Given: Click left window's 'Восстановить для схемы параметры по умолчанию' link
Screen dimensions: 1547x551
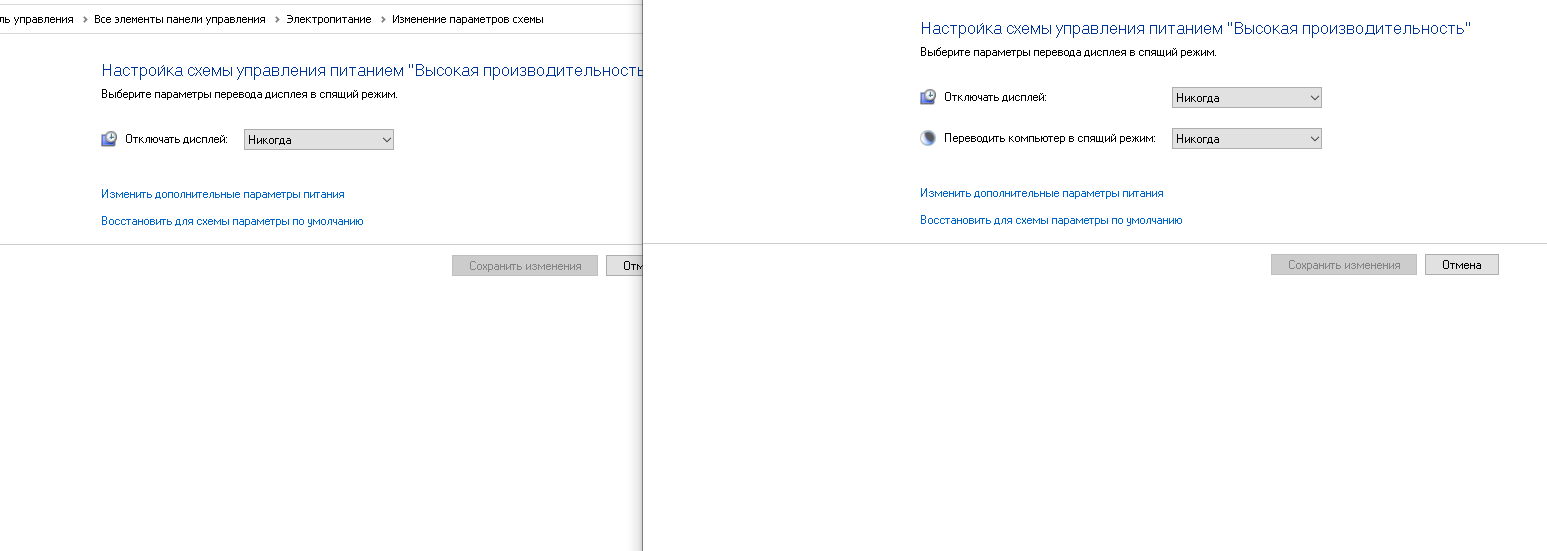Looking at the screenshot, I should pyautogui.click(x=232, y=221).
